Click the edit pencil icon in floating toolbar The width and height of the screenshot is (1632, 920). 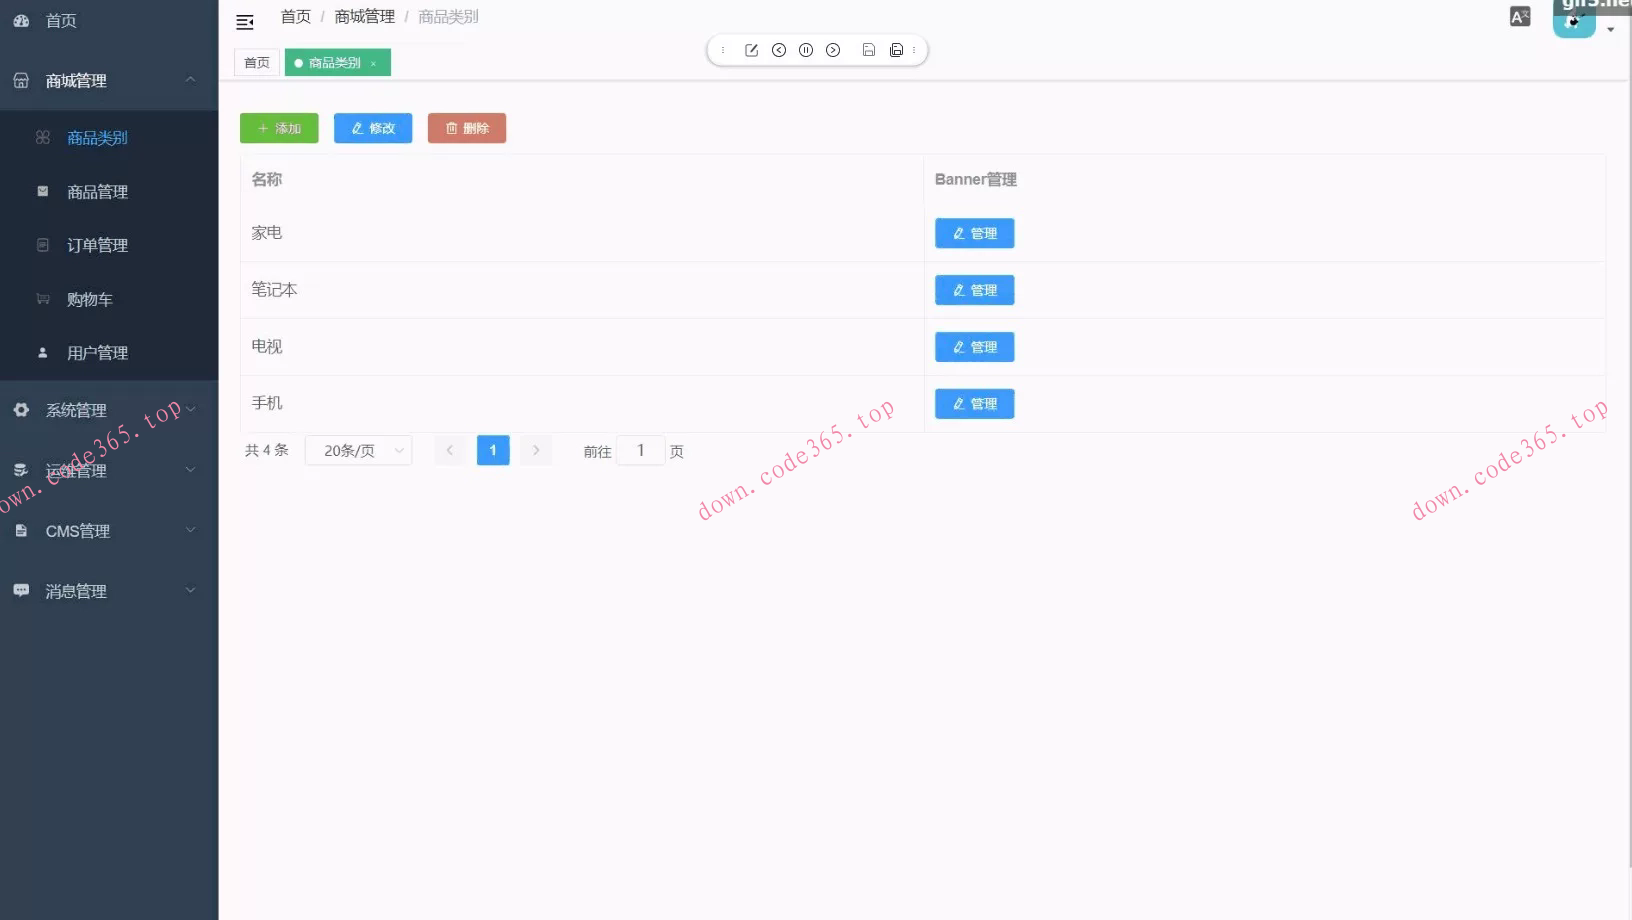pos(752,50)
